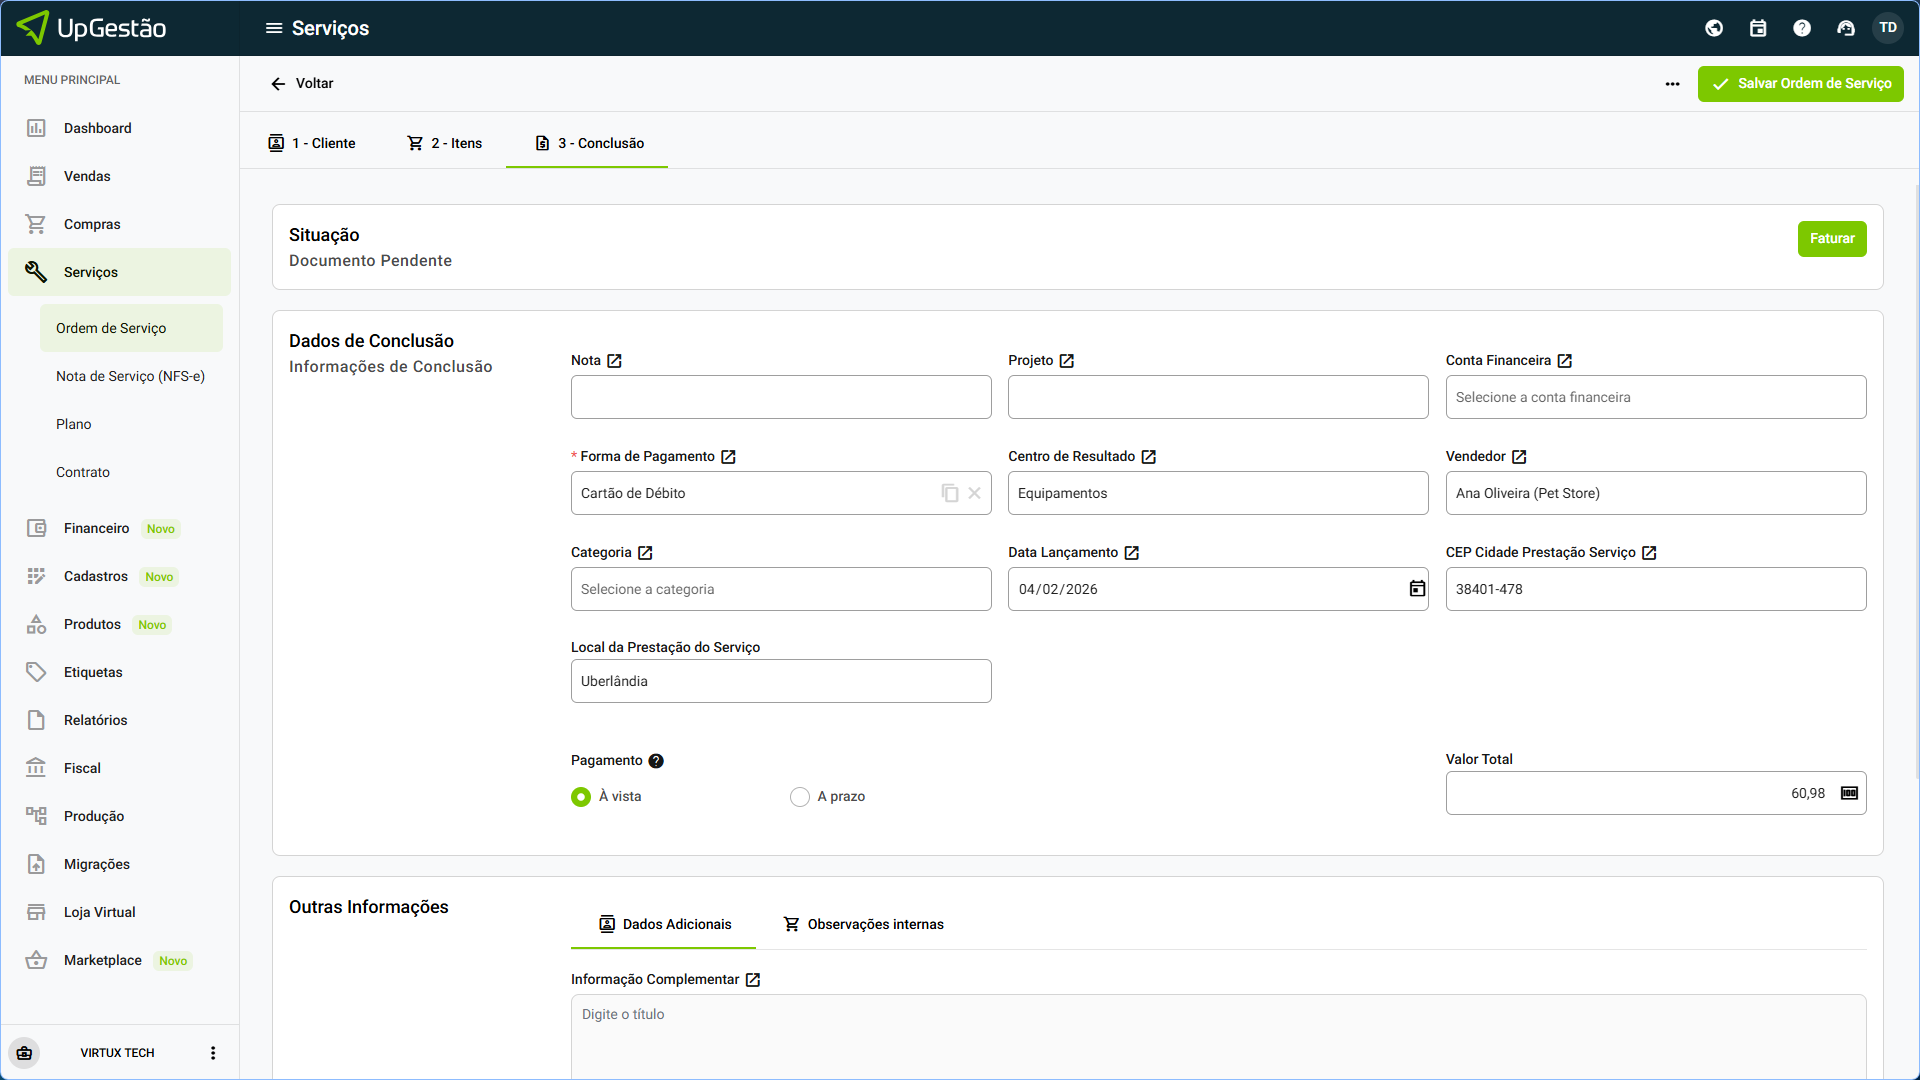This screenshot has width=1920, height=1080.
Task: Clear the Cartão de Débito selection
Action: pyautogui.click(x=974, y=493)
